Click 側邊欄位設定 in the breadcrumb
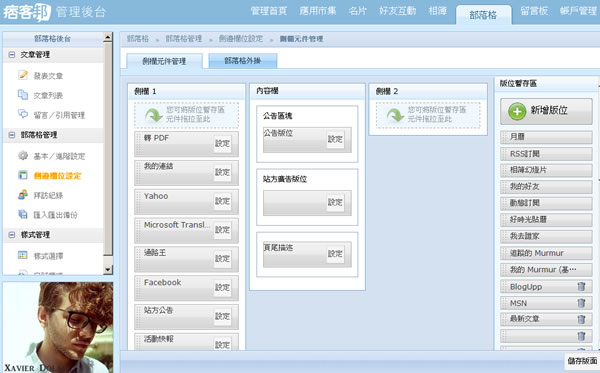The image size is (600, 373). tap(241, 39)
